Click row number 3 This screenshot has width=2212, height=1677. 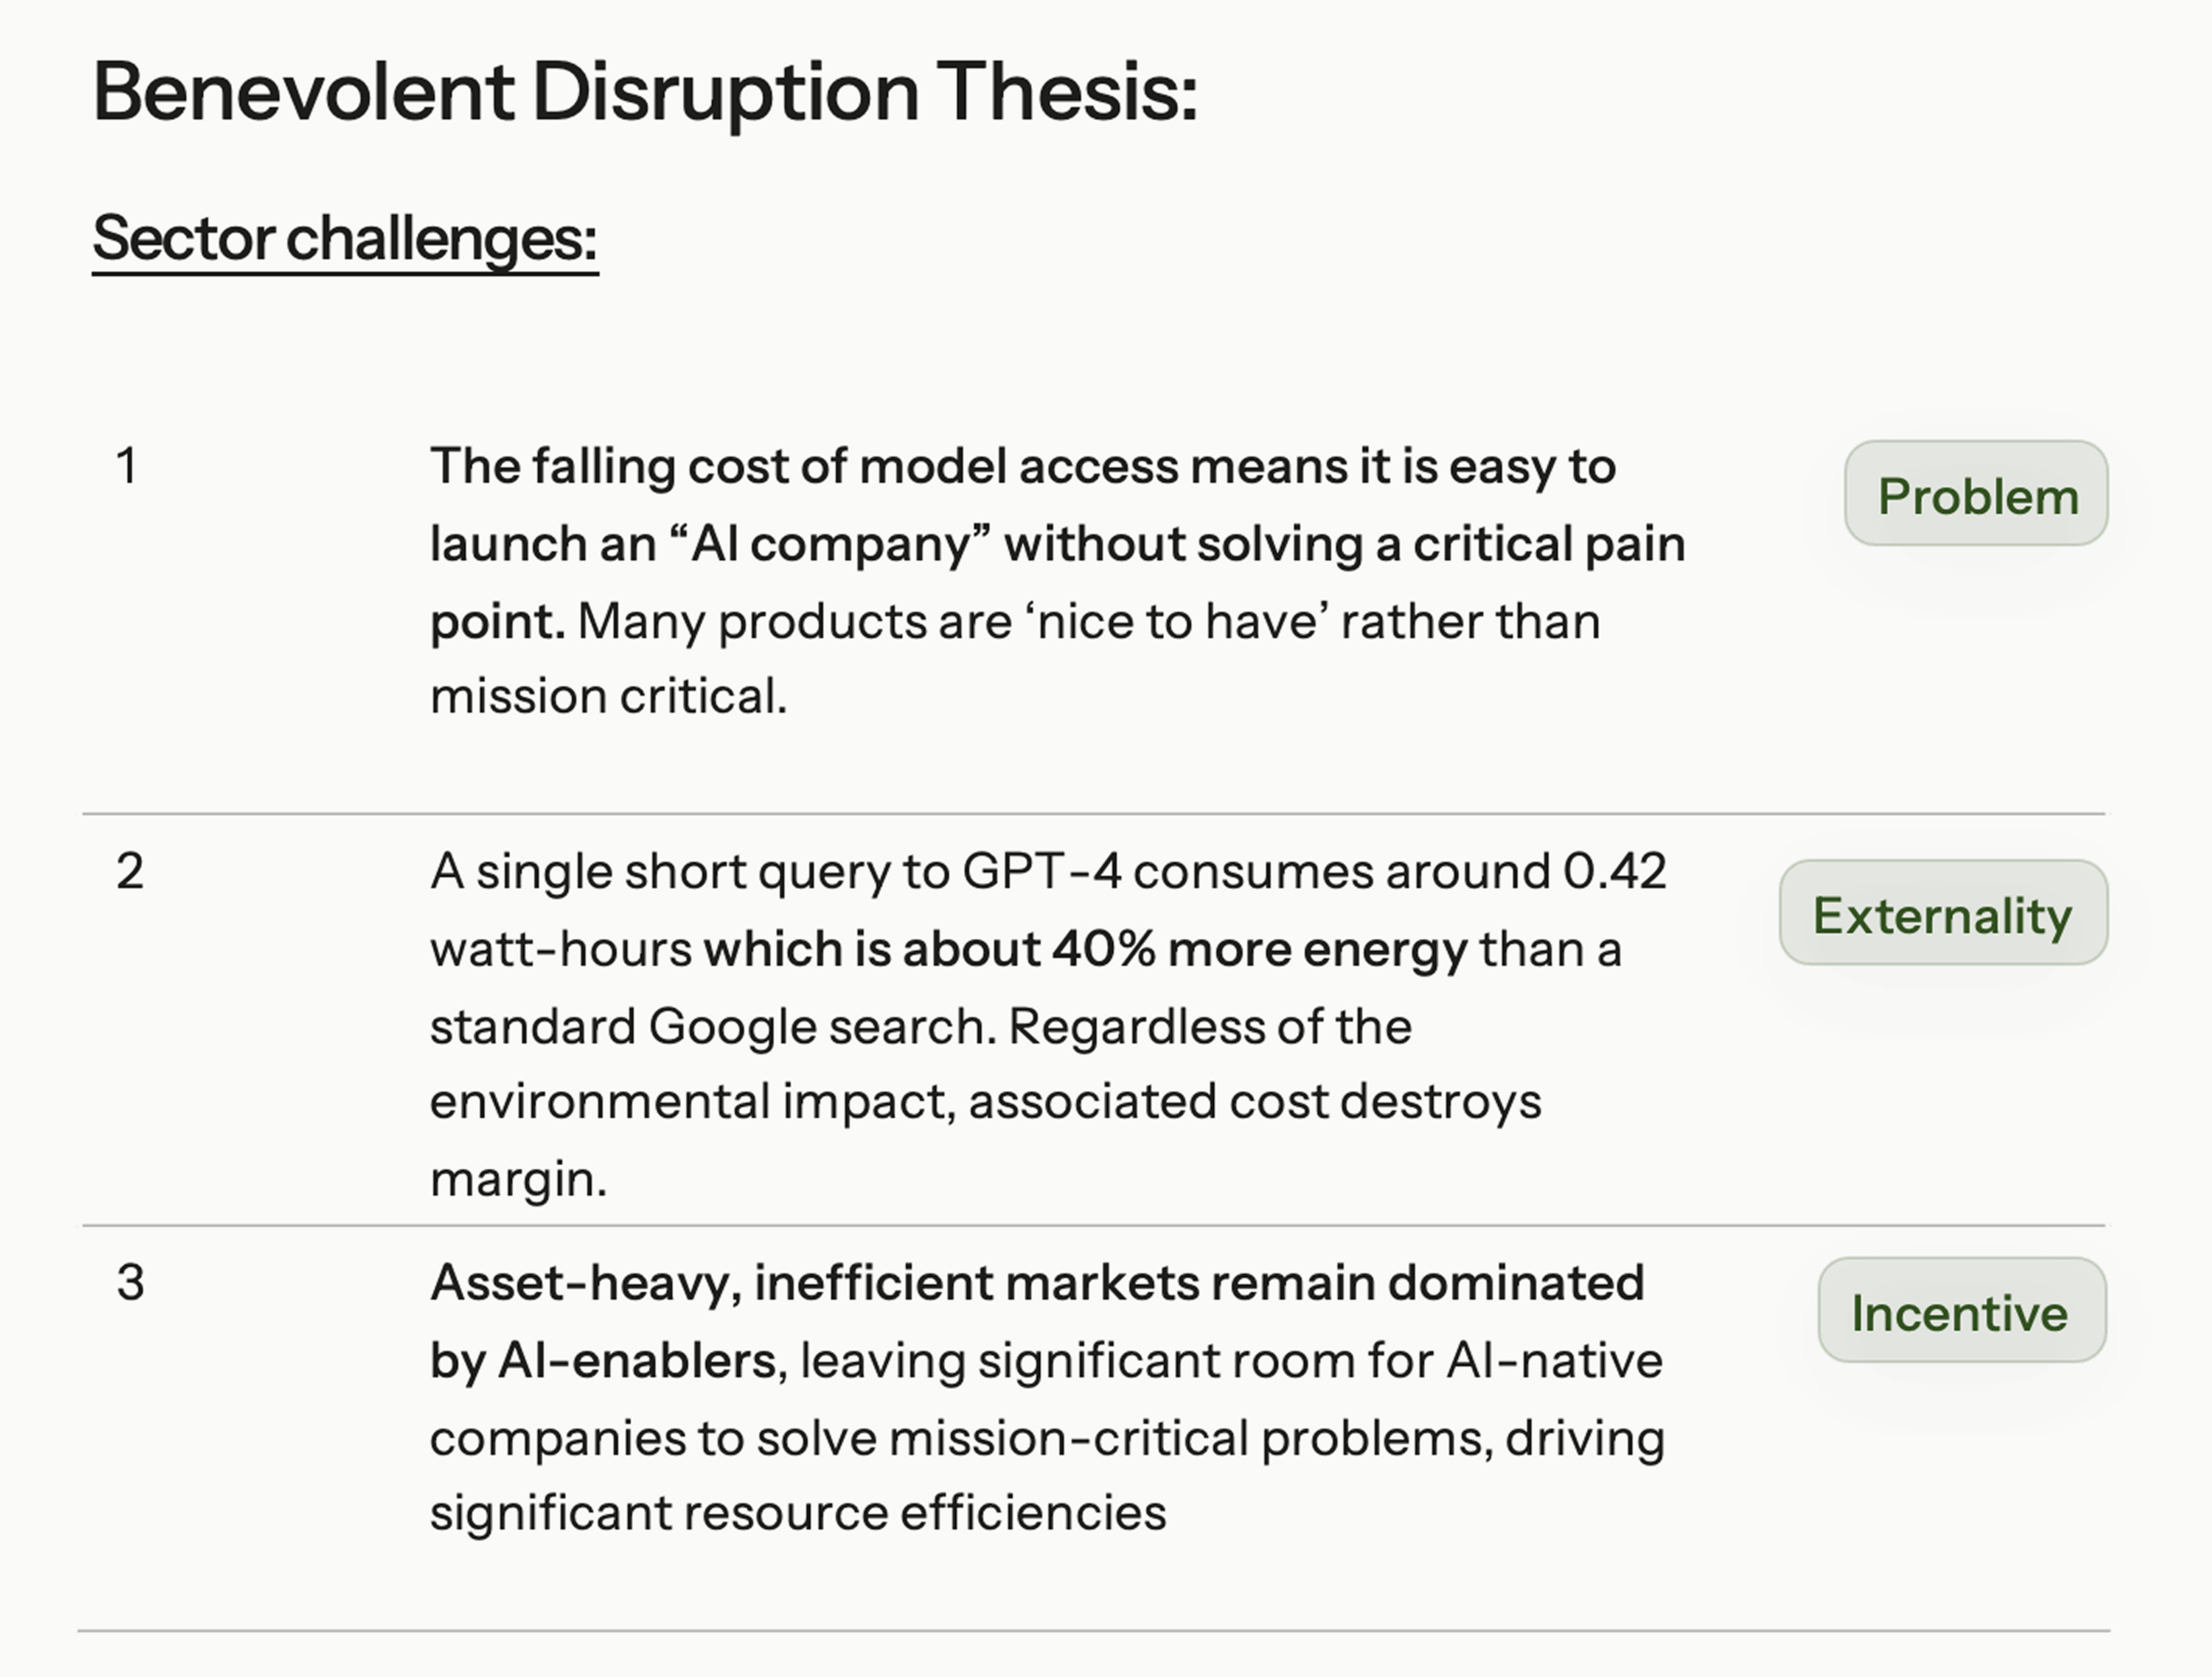point(131,1282)
